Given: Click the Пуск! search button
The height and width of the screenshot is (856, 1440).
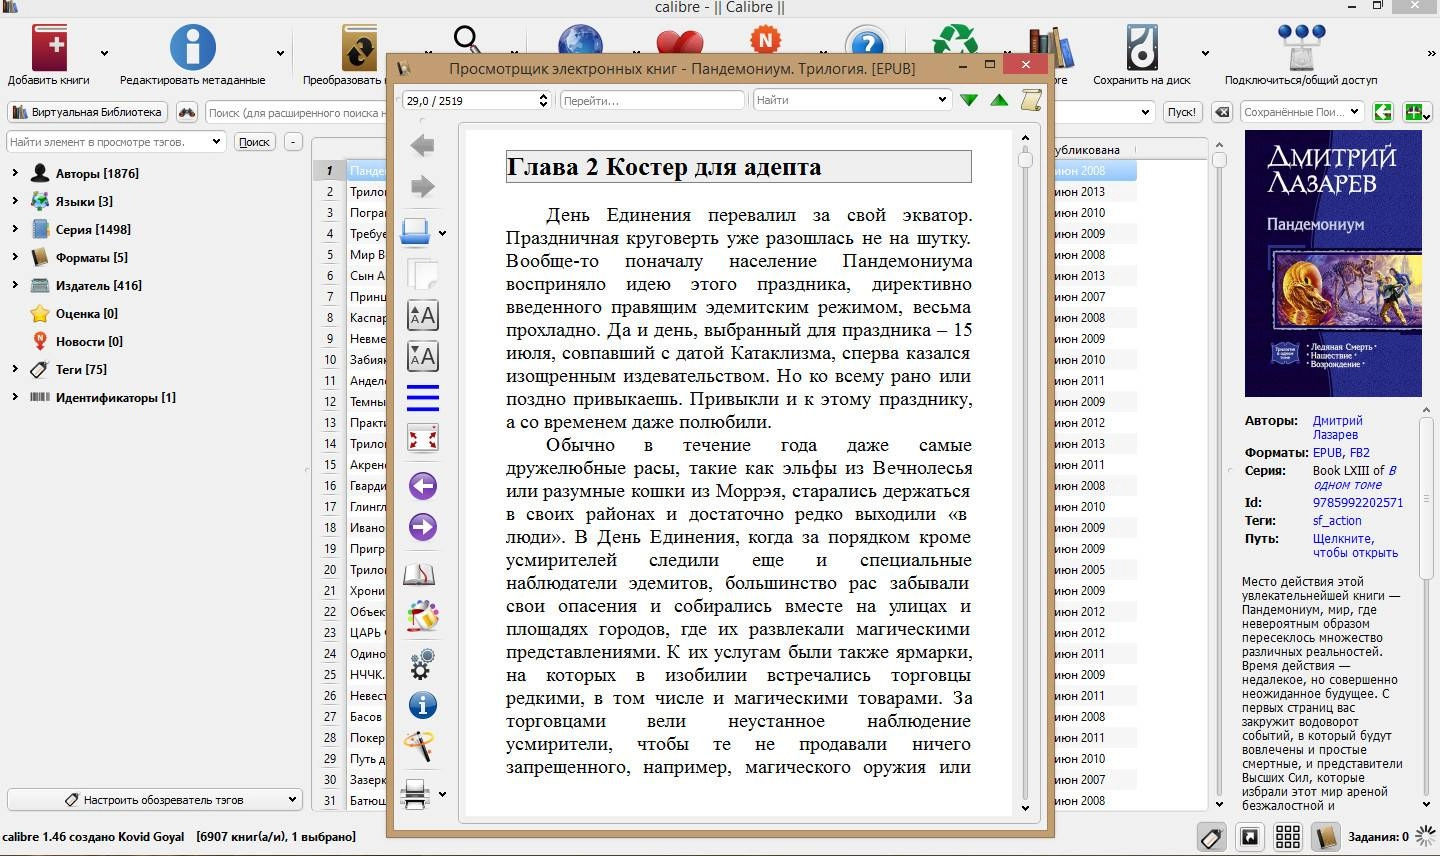Looking at the screenshot, I should coord(1181,112).
